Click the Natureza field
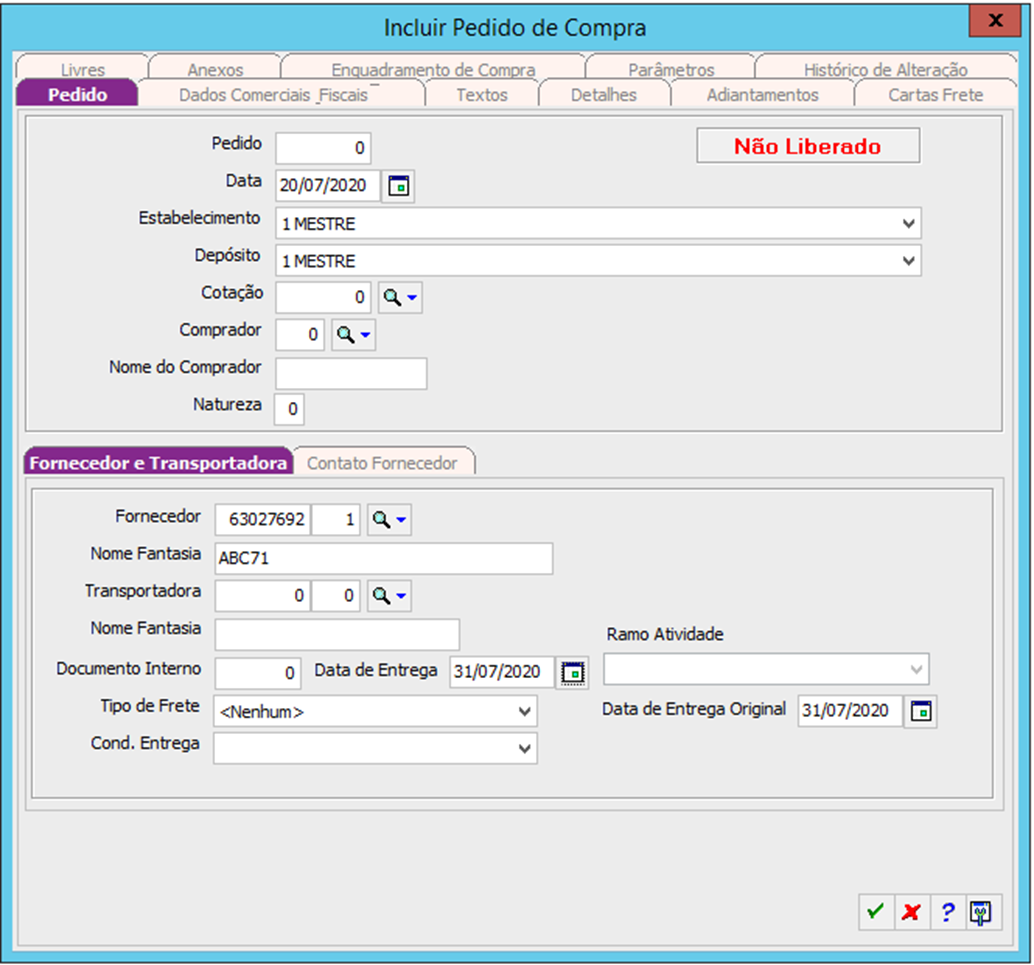Screen dimensions: 1034x965 point(289,409)
